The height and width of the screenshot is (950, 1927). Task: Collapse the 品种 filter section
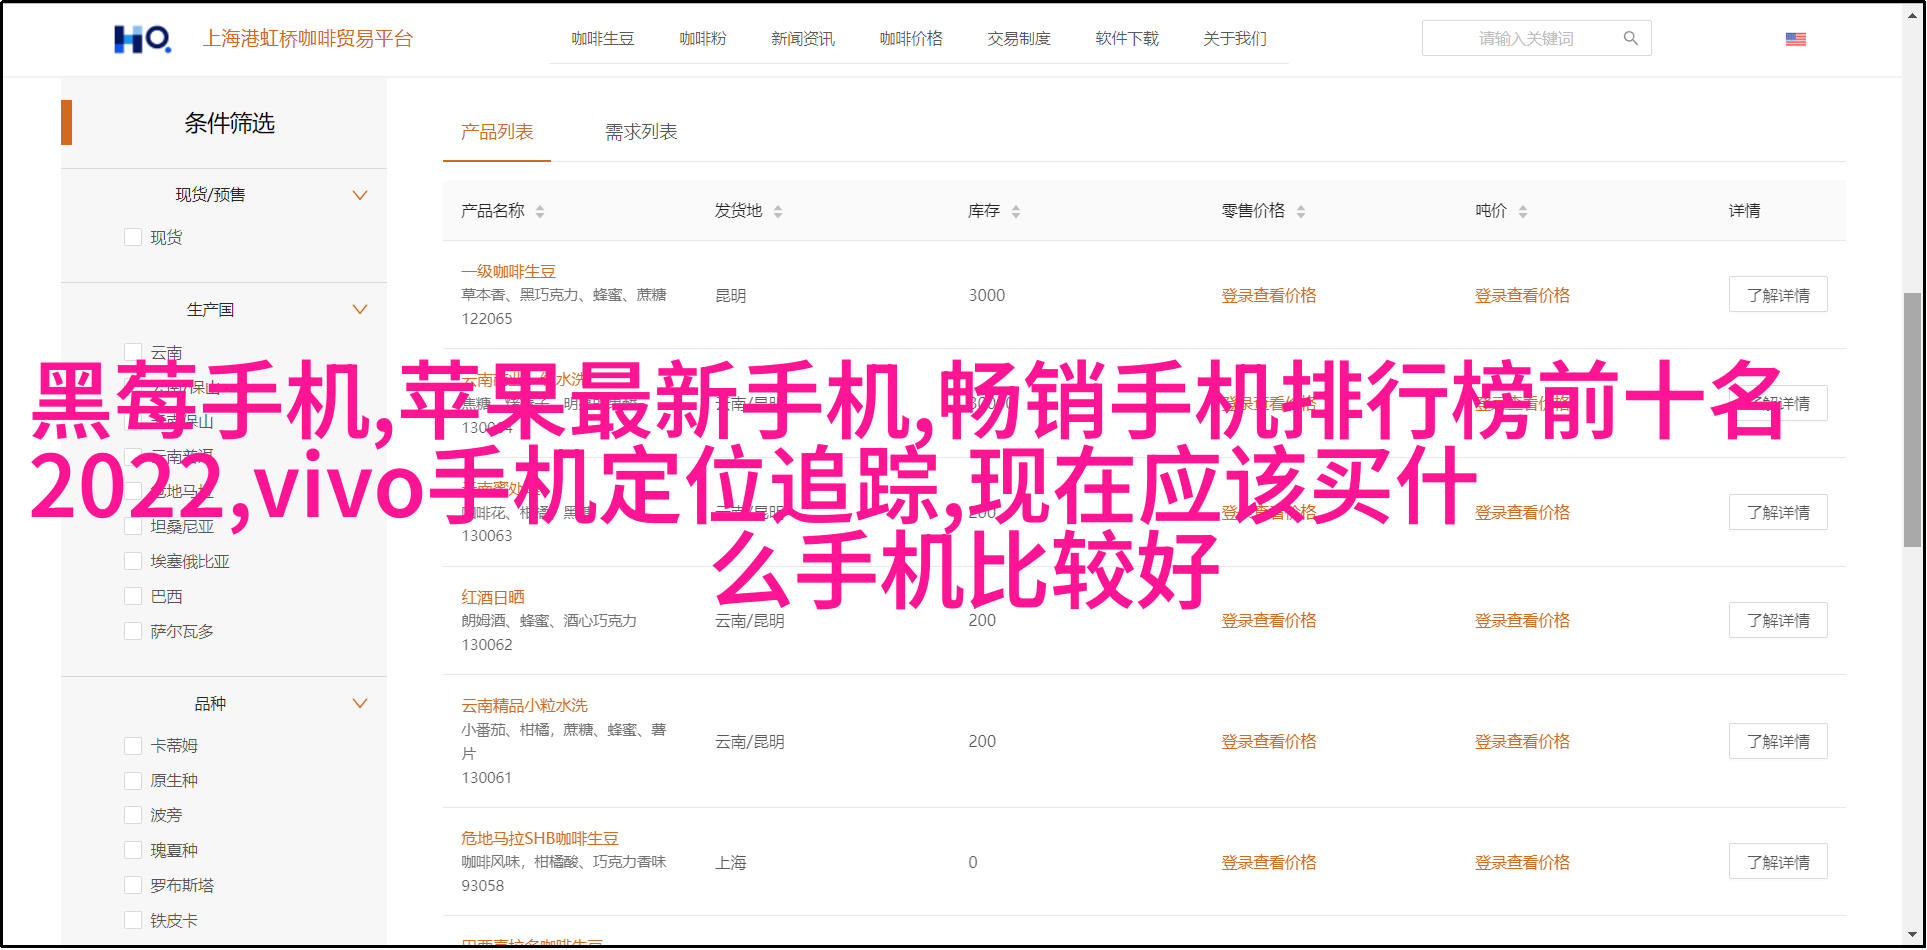360,703
